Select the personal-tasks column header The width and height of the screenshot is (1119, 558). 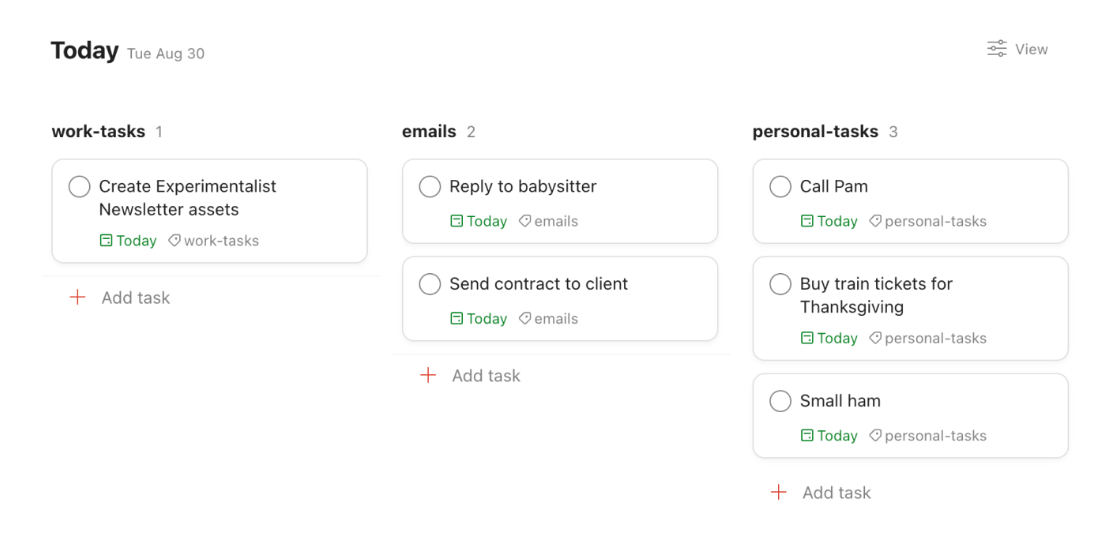point(815,131)
